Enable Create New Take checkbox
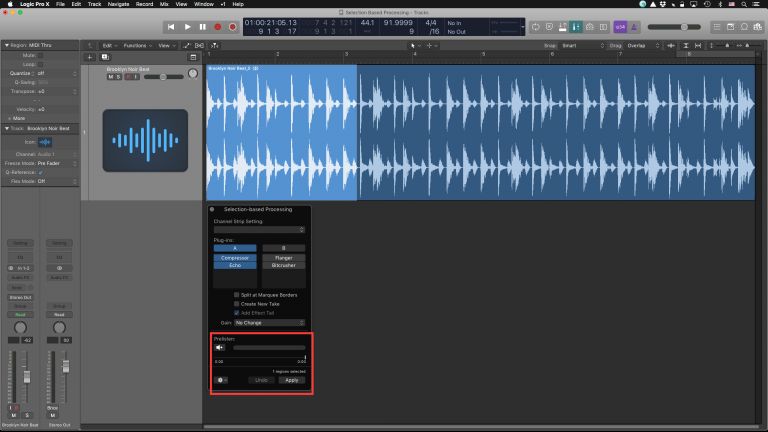The height and width of the screenshot is (432, 768). tap(236, 304)
